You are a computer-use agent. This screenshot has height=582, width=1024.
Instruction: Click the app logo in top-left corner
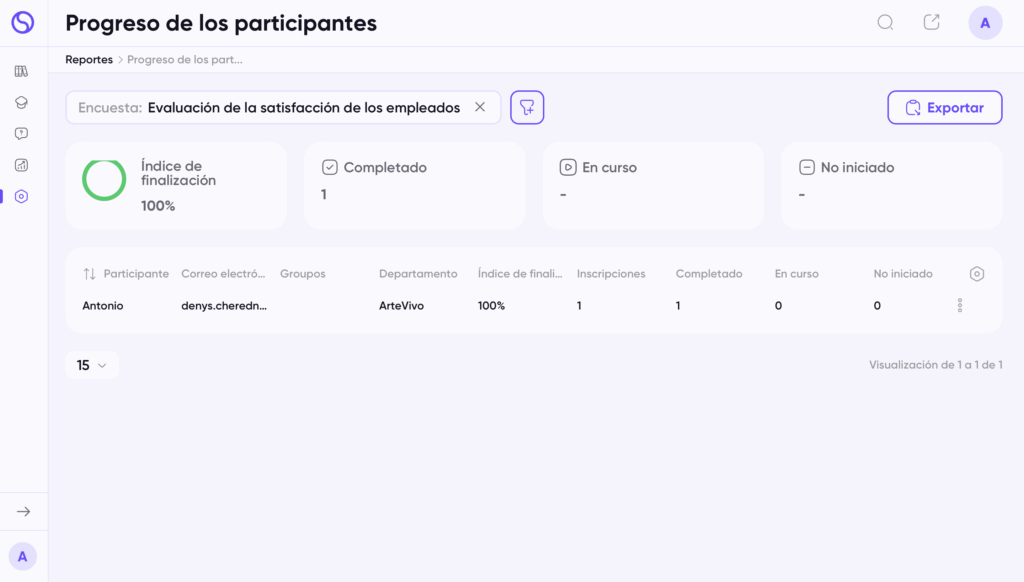point(23,23)
